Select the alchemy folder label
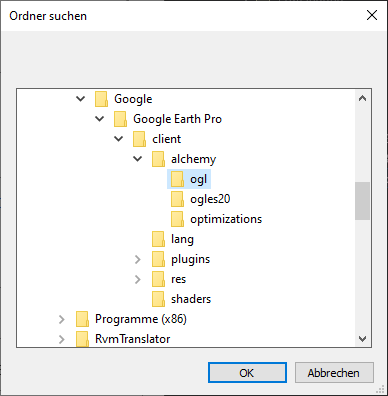388x396 pixels. 193,159
